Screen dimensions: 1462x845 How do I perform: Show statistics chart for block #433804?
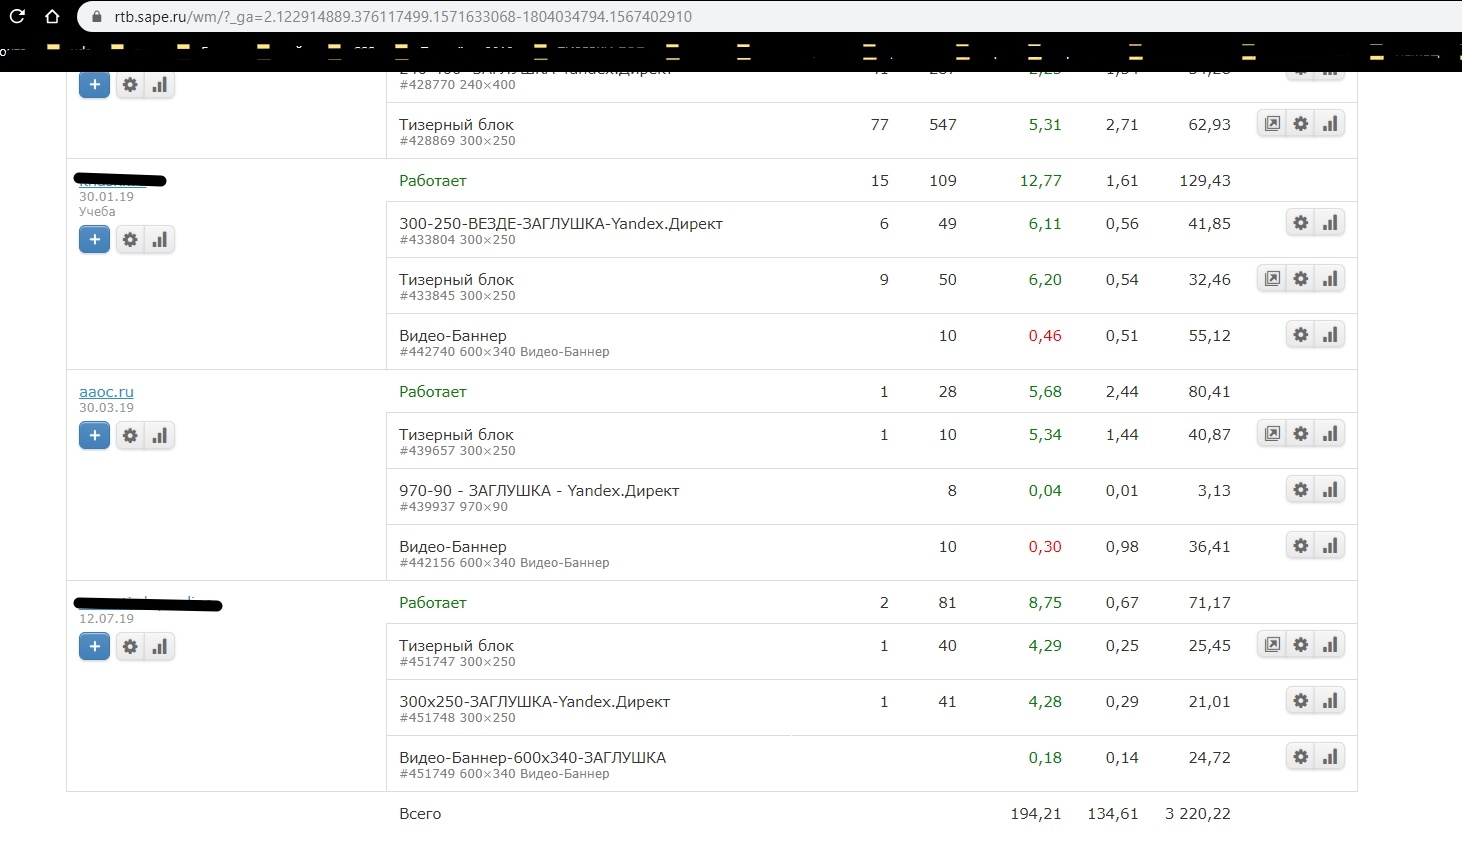coord(1330,223)
